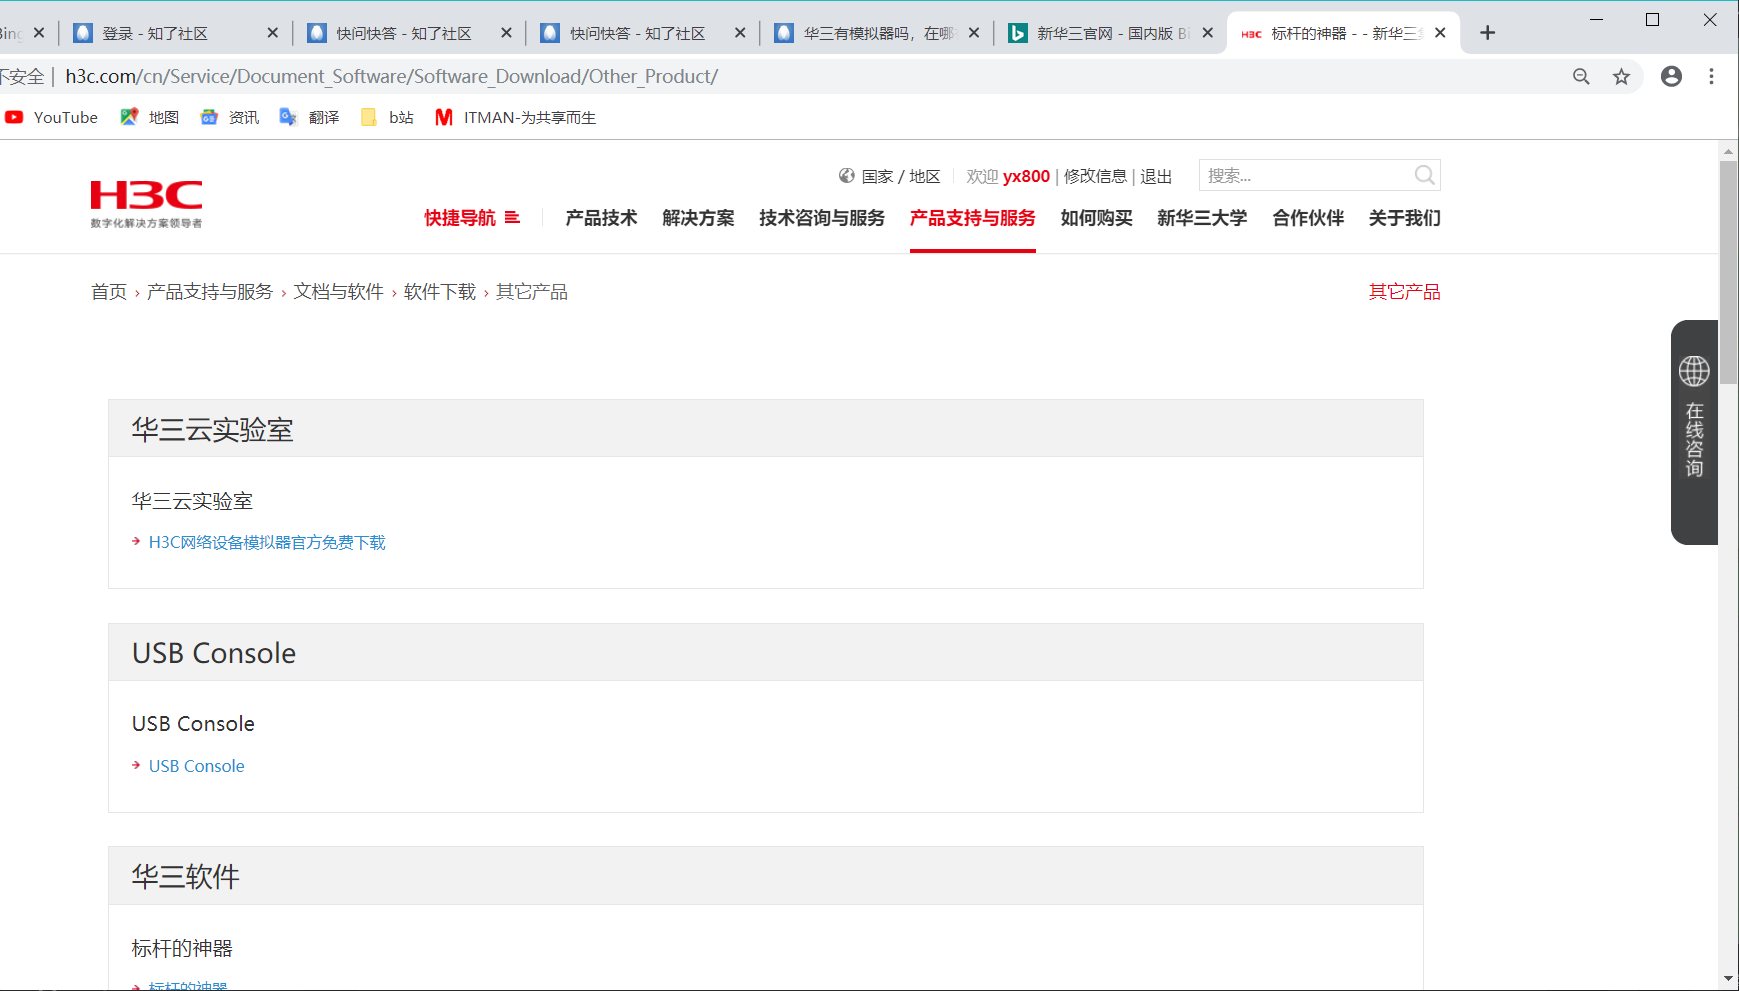This screenshot has width=1739, height=991.
Task: Bookmark this page with the star icon
Action: 1621,77
